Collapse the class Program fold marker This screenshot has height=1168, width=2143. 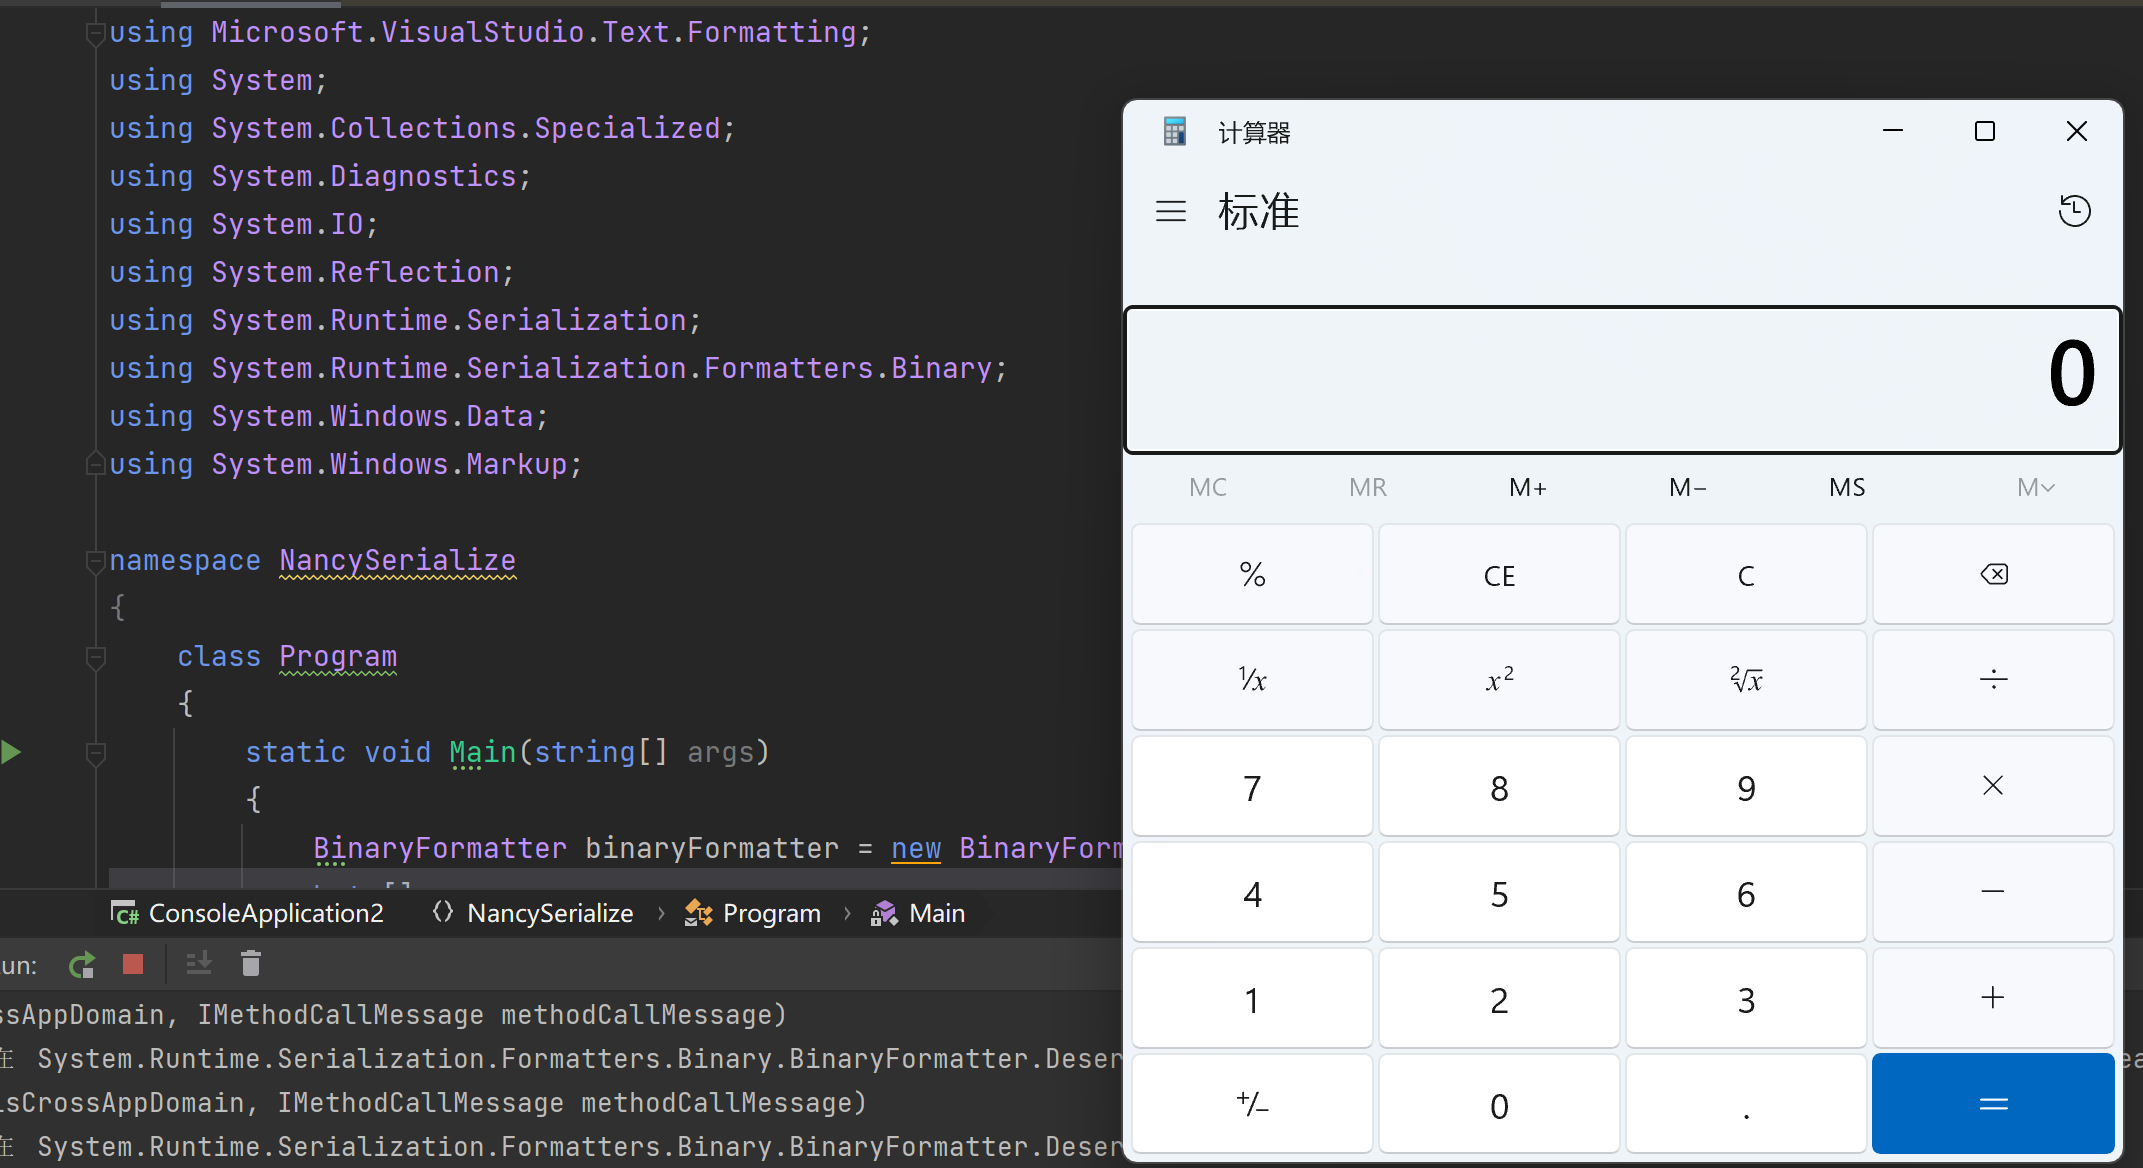96,657
